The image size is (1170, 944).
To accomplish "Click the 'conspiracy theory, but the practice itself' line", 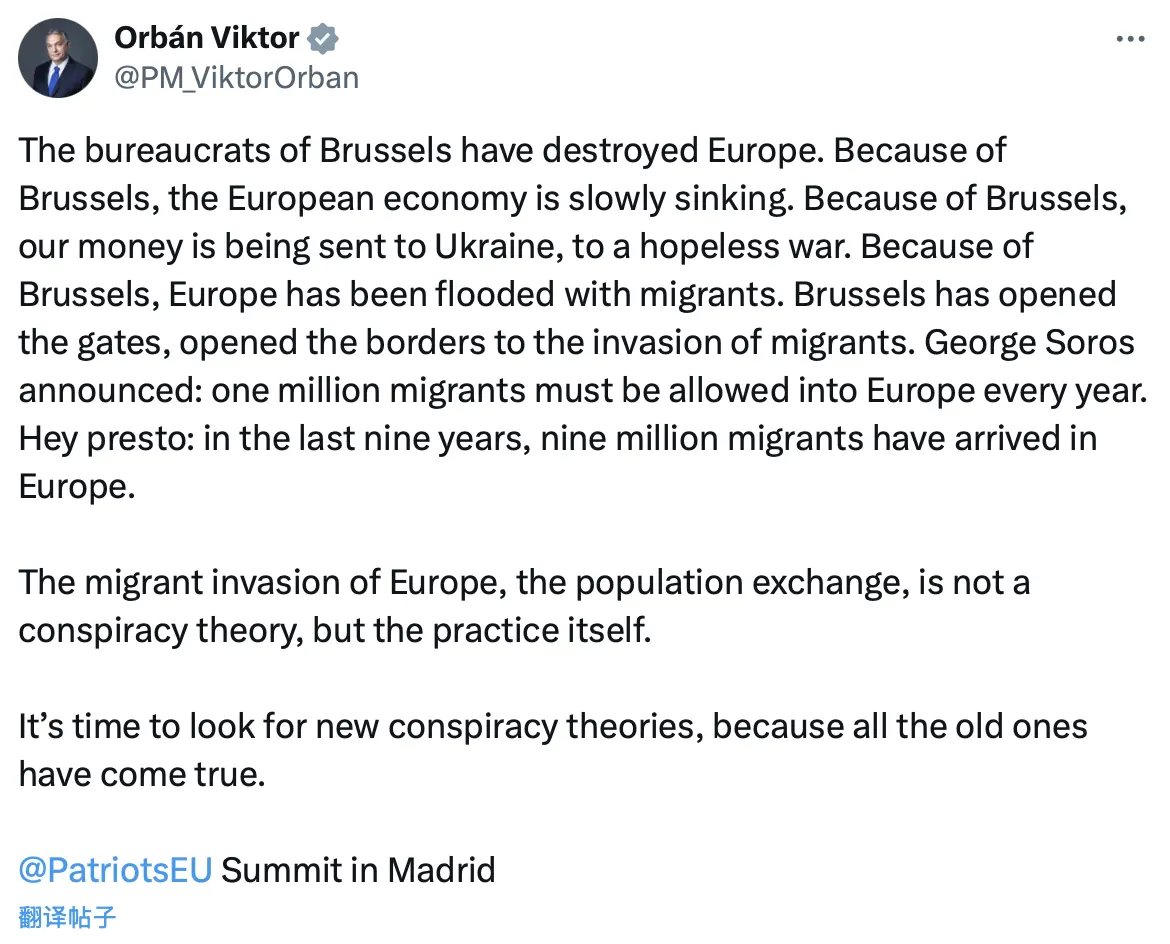I will [x=334, y=630].
